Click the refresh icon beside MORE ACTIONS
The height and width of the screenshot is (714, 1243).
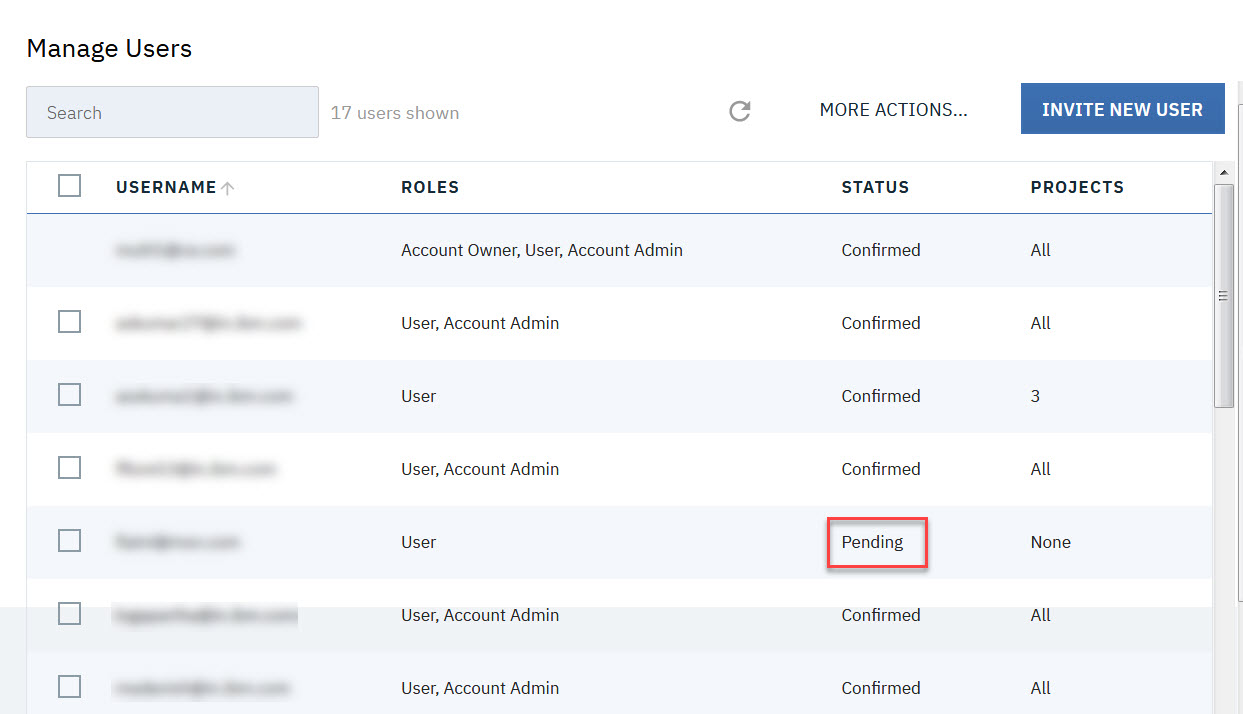[739, 111]
